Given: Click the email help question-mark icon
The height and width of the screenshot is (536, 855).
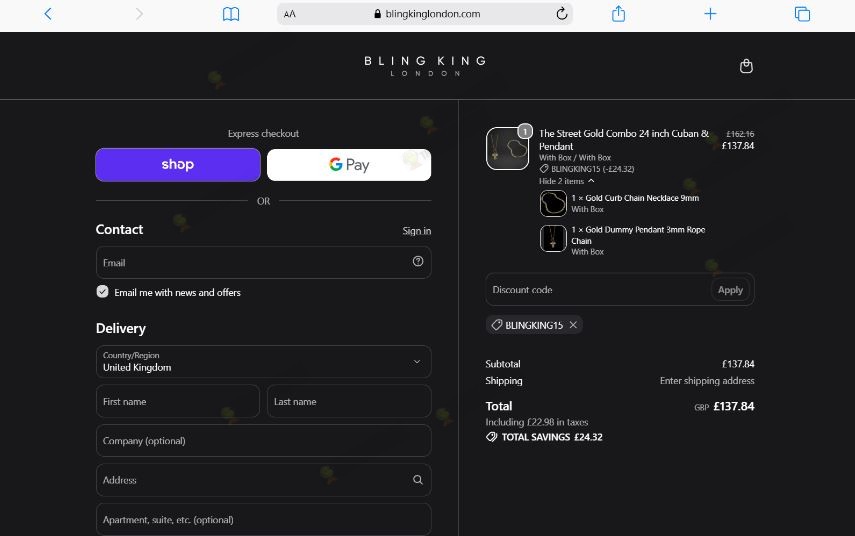Looking at the screenshot, I should click(x=418, y=261).
